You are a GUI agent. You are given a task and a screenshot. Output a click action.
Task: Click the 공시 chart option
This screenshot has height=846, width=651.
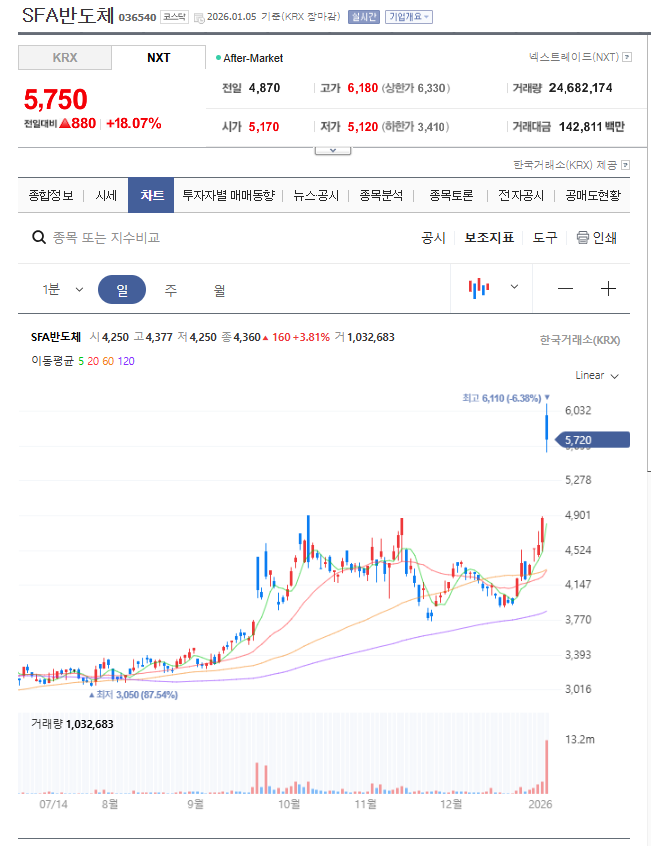click(433, 238)
